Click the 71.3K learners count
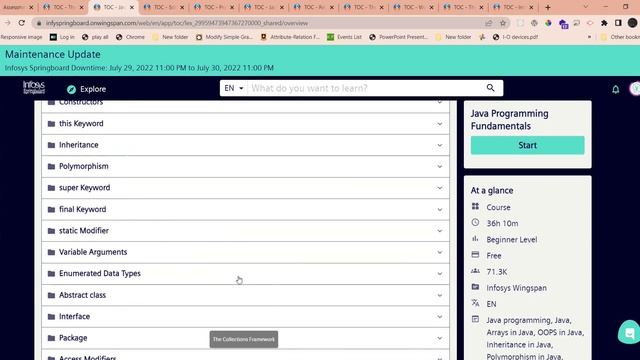The width and height of the screenshot is (640, 360). point(496,272)
